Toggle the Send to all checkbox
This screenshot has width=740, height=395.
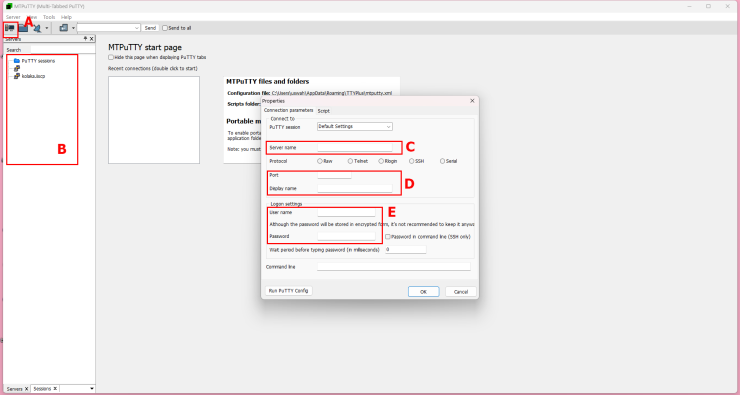click(165, 28)
